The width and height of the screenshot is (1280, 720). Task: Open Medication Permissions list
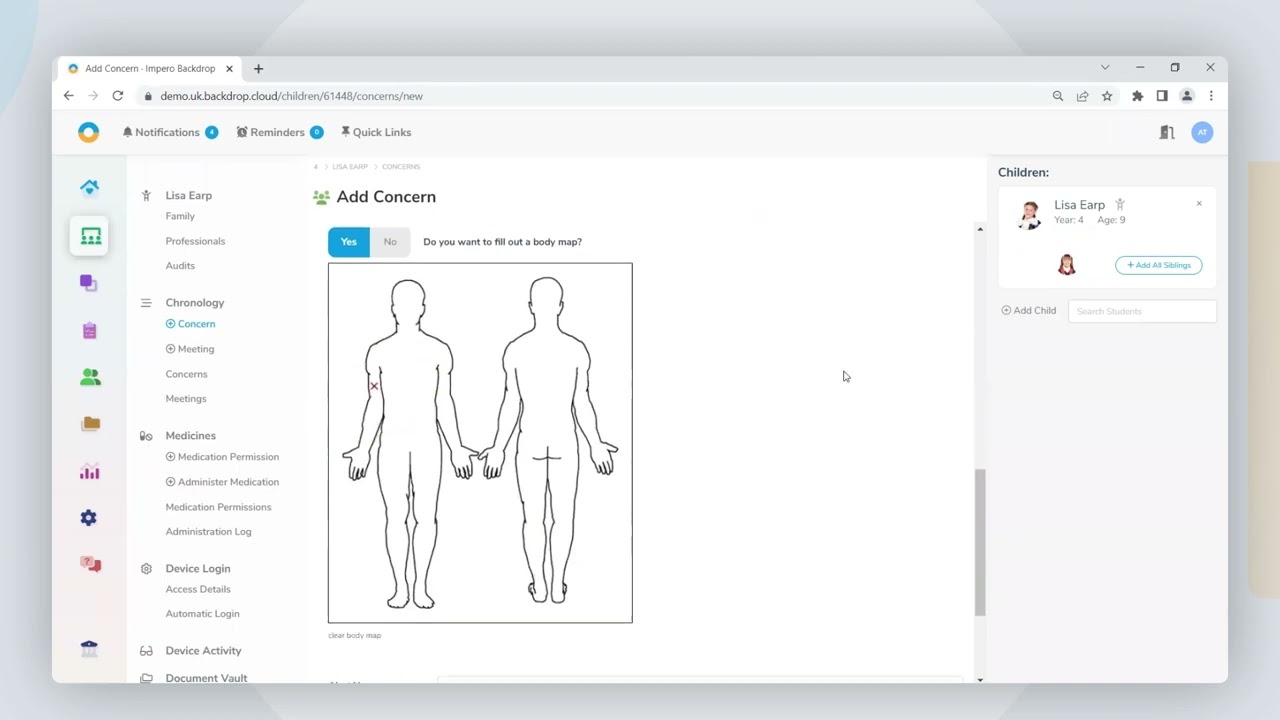(x=218, y=507)
